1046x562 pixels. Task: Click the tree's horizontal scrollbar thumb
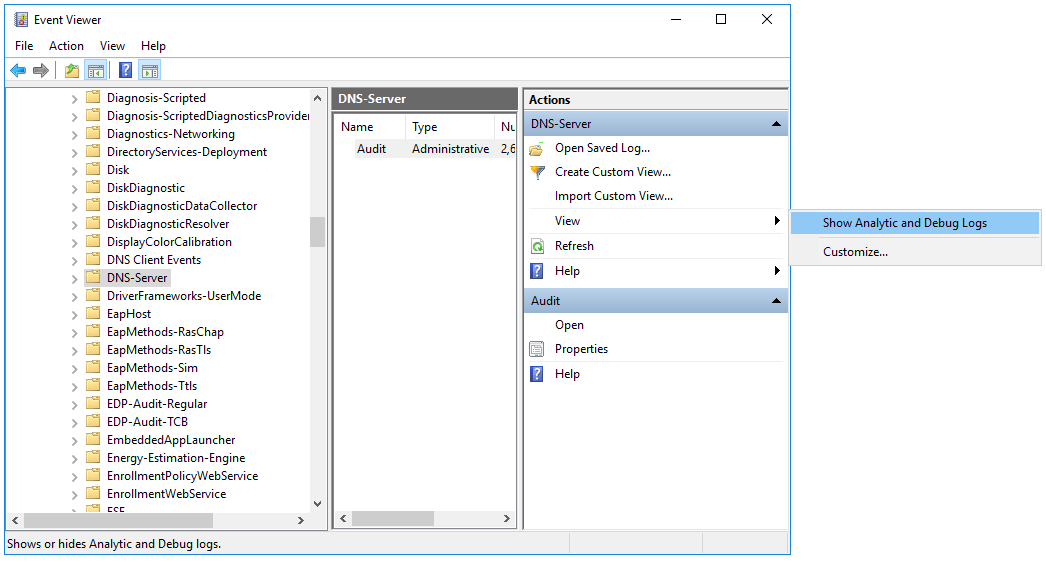tap(118, 521)
